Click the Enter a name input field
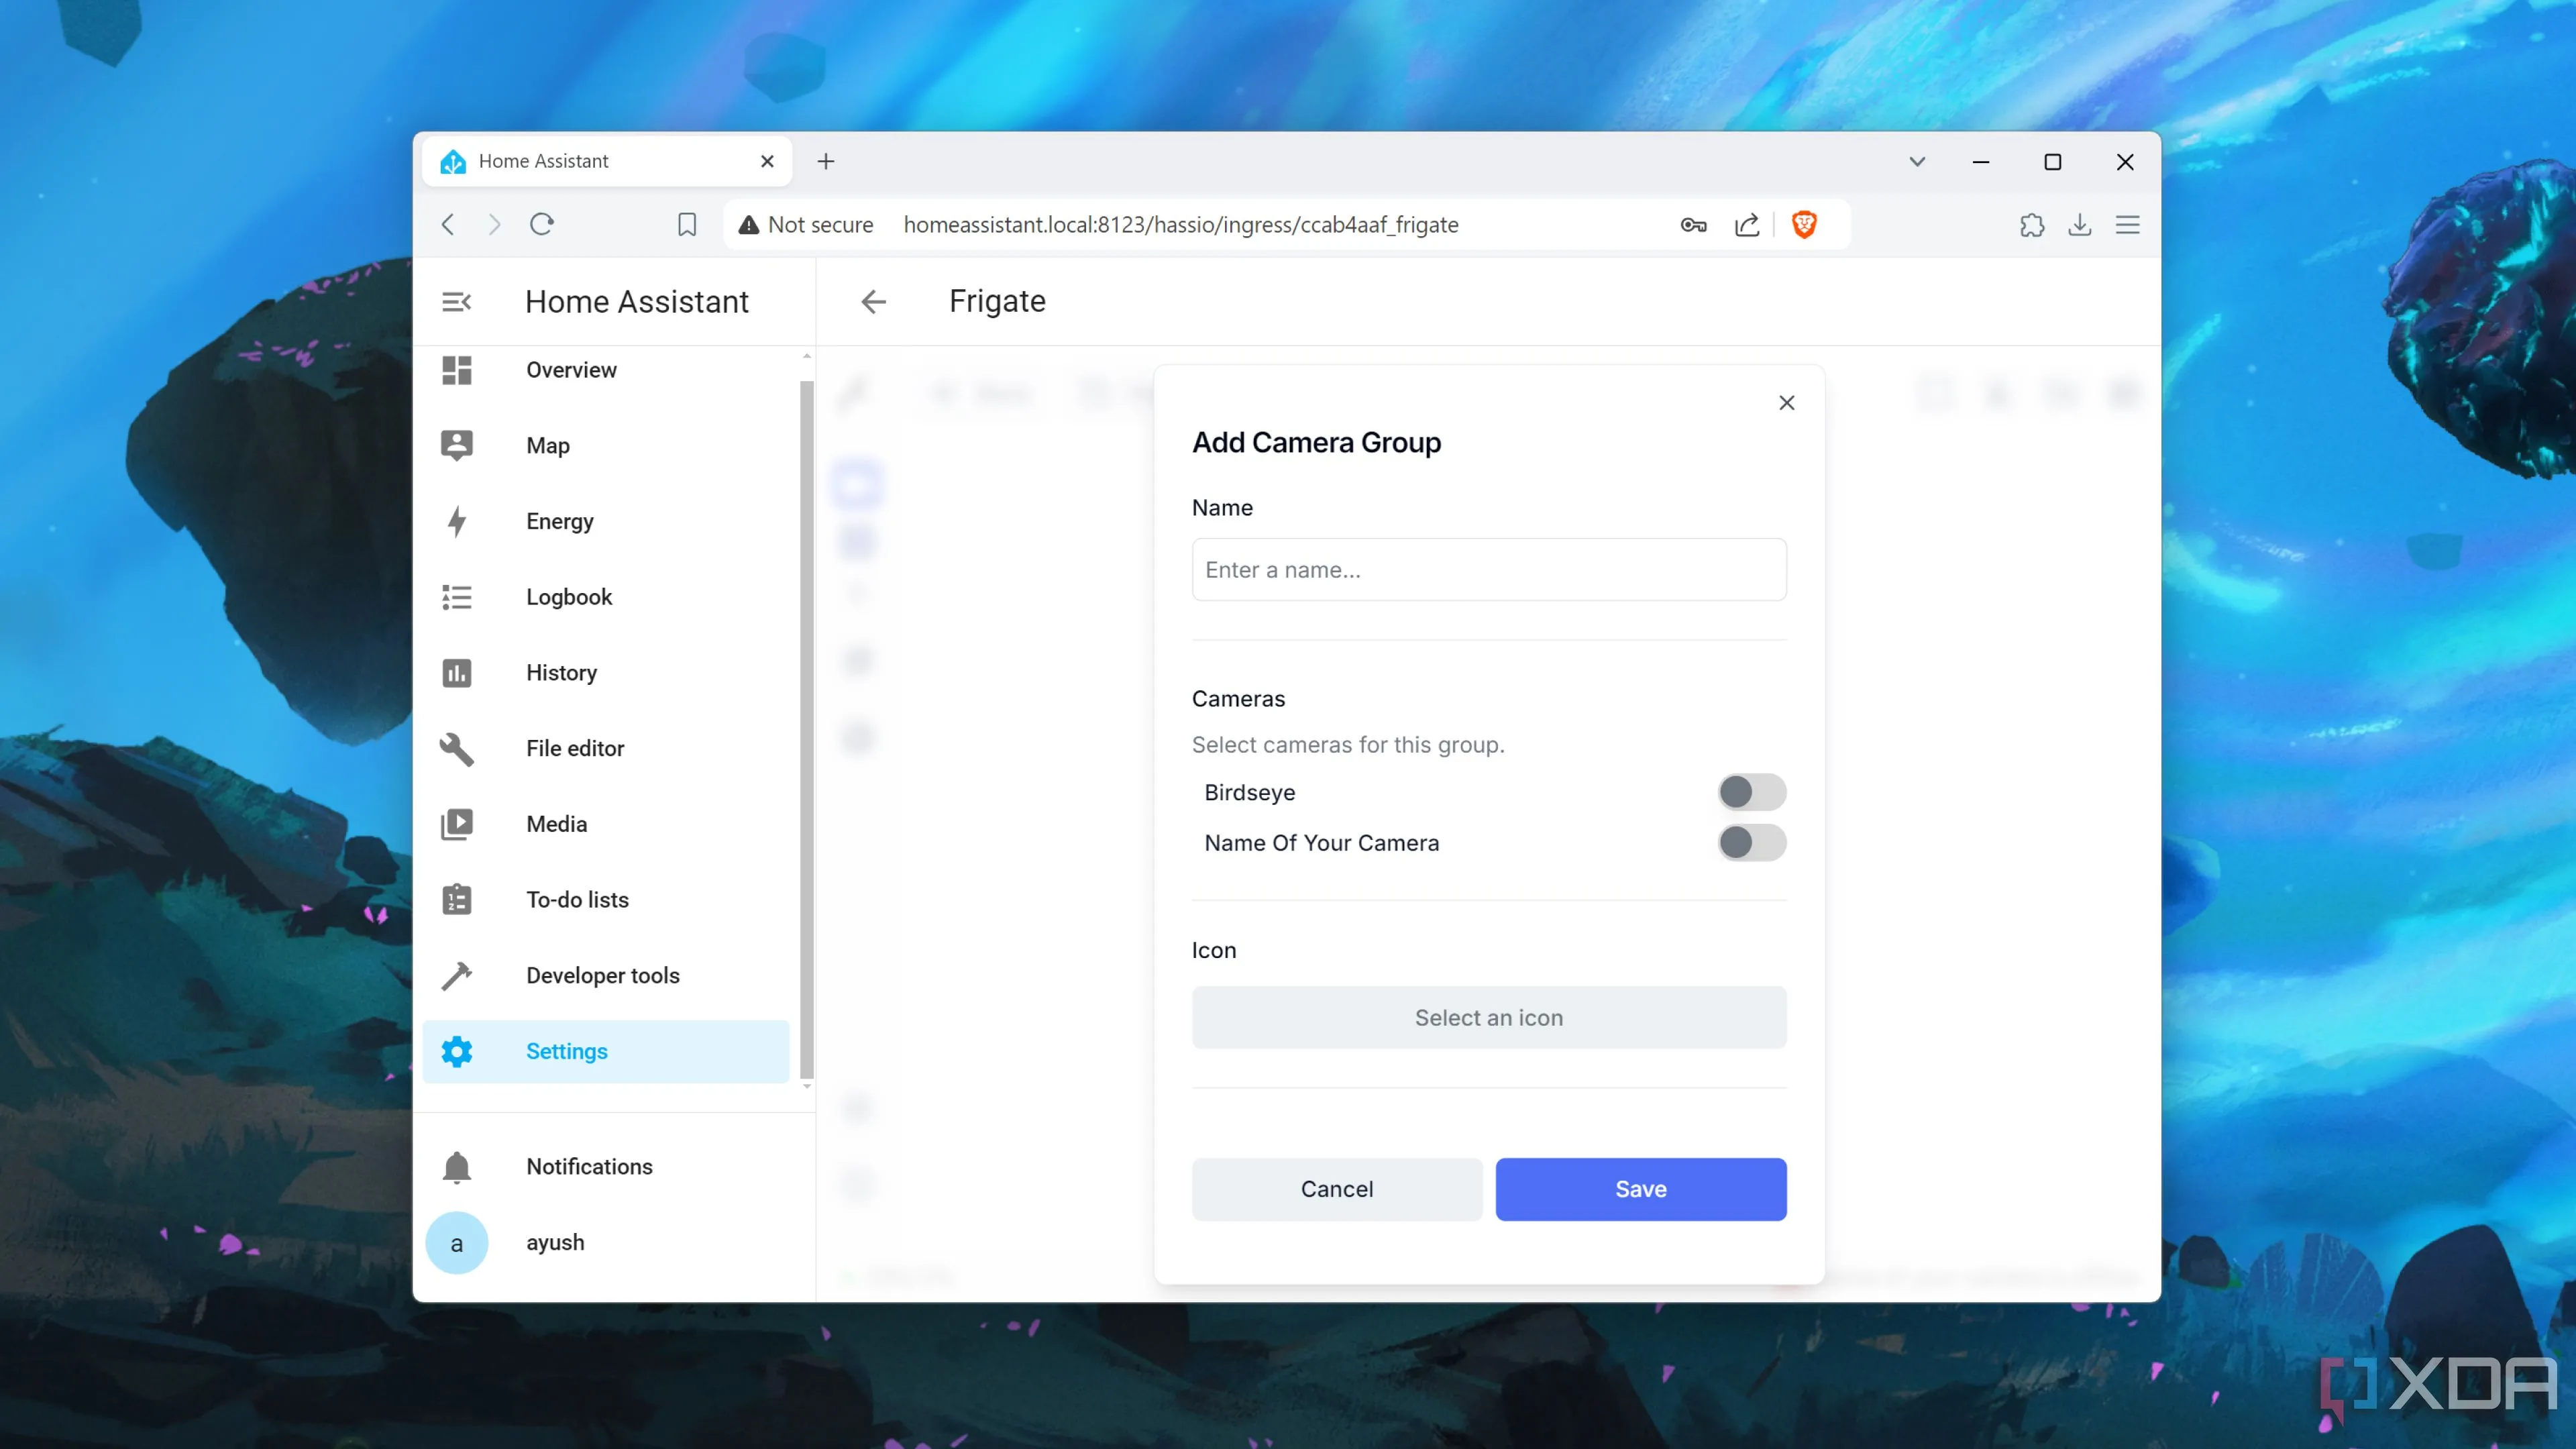 pos(1489,569)
